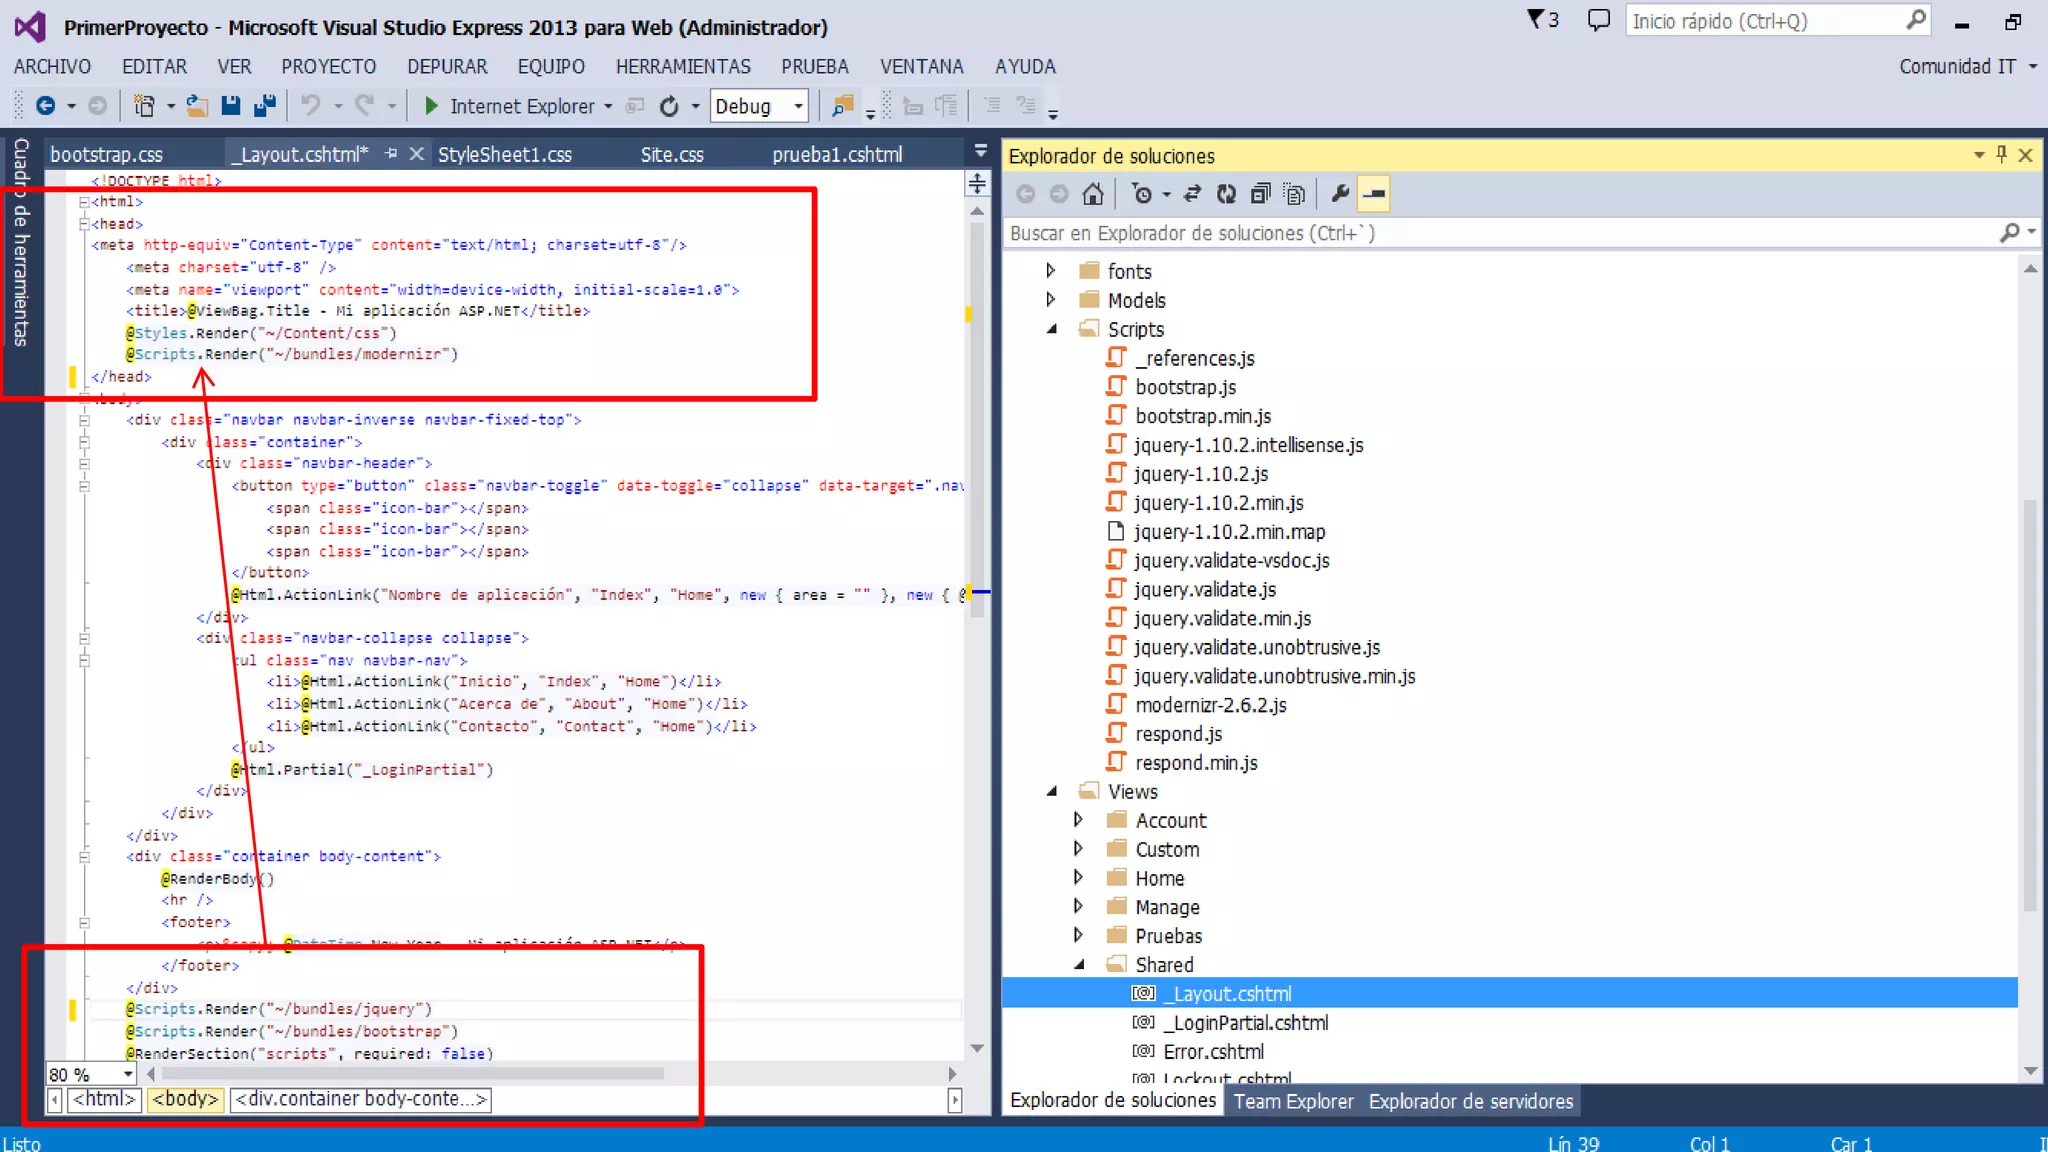2048x1152 pixels.
Task: Select _LoginPartial.cshtml in the Shared folder
Action: pos(1245,1023)
